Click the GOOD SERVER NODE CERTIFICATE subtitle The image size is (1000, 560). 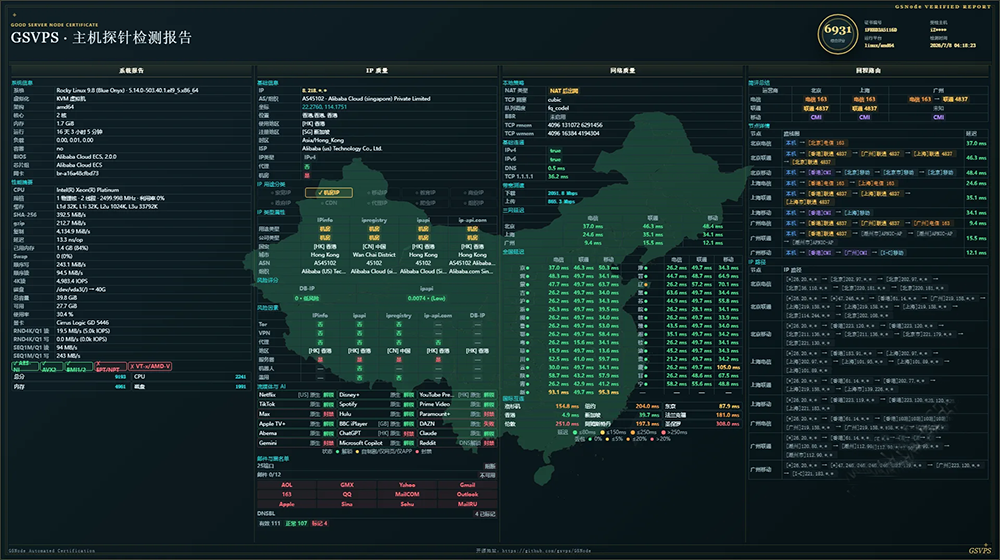point(54,25)
